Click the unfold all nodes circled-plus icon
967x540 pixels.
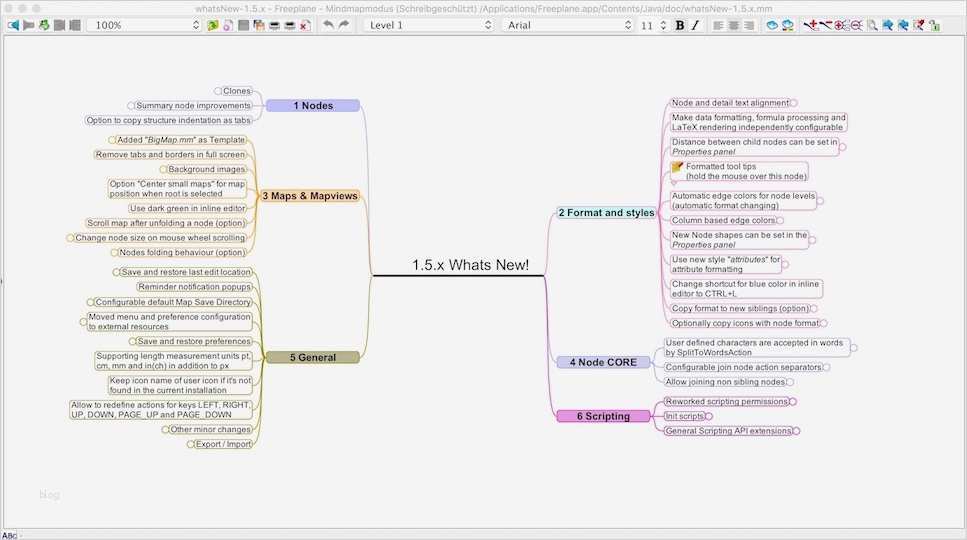point(841,25)
